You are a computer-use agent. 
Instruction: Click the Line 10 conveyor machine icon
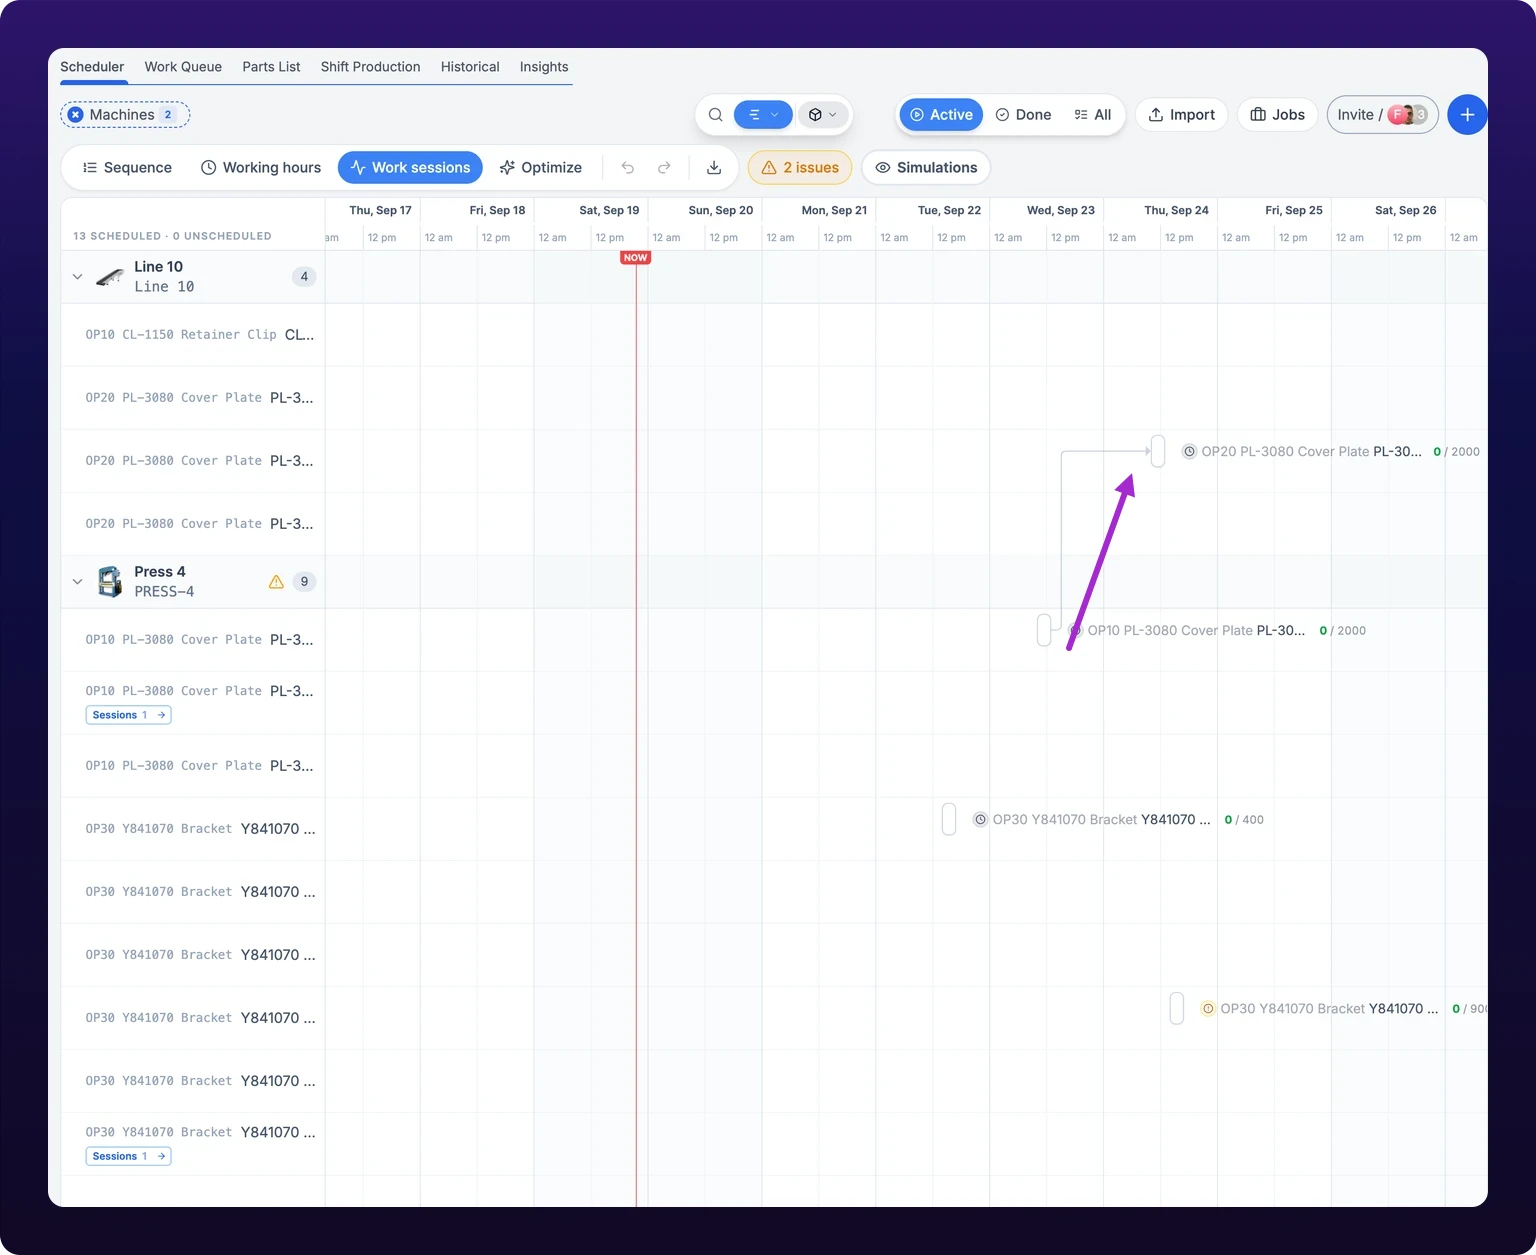pyautogui.click(x=109, y=277)
